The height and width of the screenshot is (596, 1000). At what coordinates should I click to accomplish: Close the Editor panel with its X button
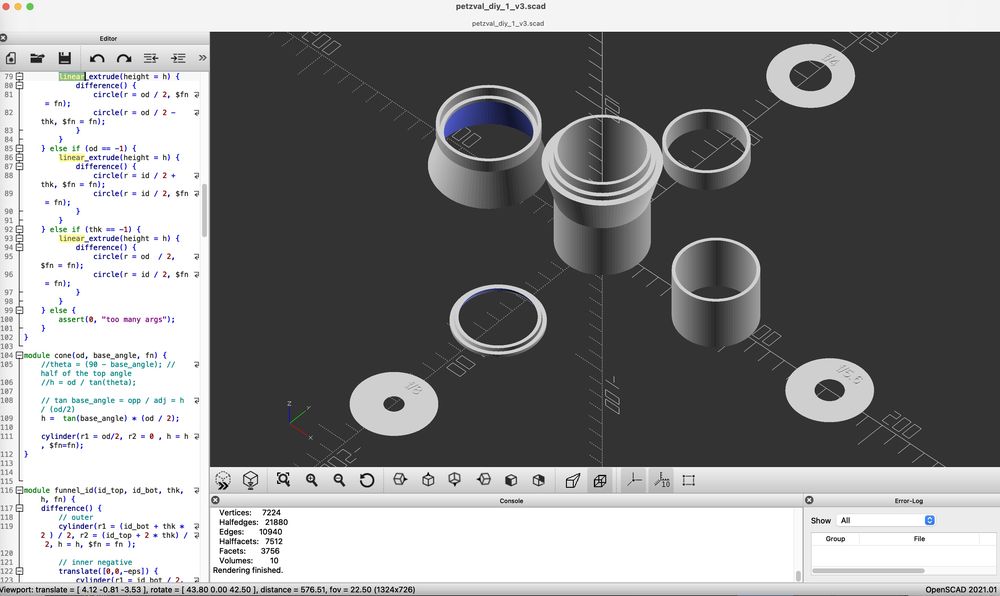point(4,38)
